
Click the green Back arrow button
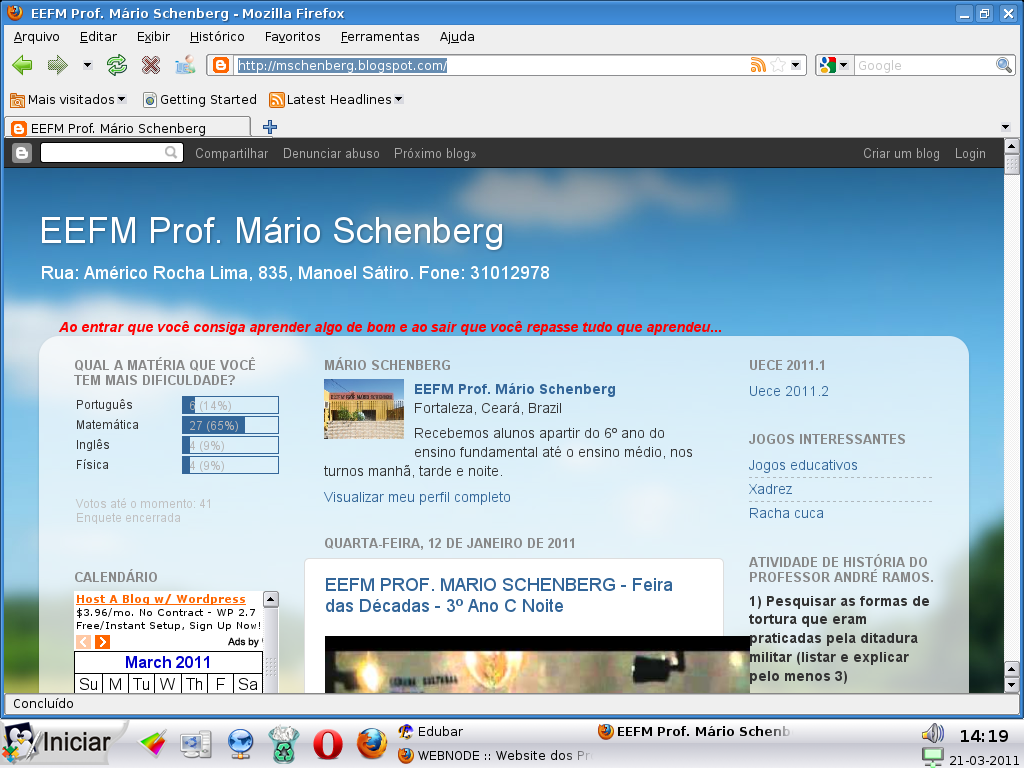pyautogui.click(x=22, y=65)
